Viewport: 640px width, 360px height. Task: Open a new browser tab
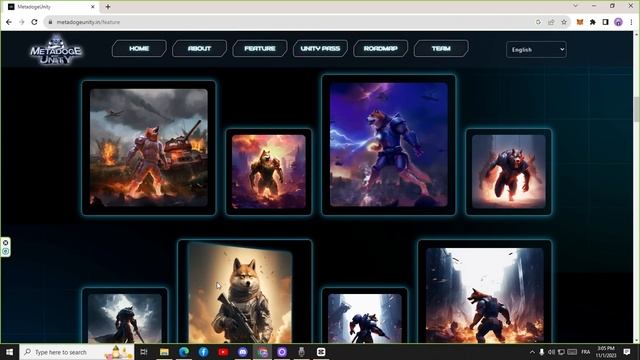point(108,7)
